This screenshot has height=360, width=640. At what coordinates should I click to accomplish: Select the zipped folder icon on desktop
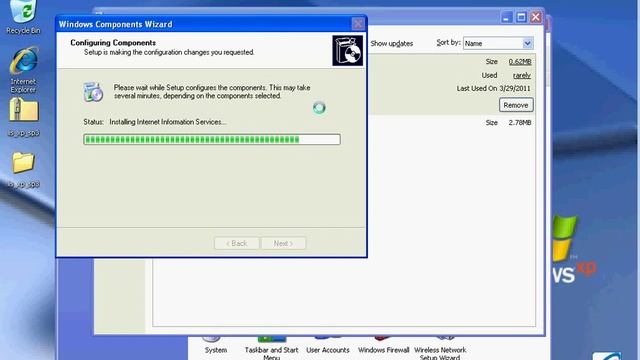[24, 109]
